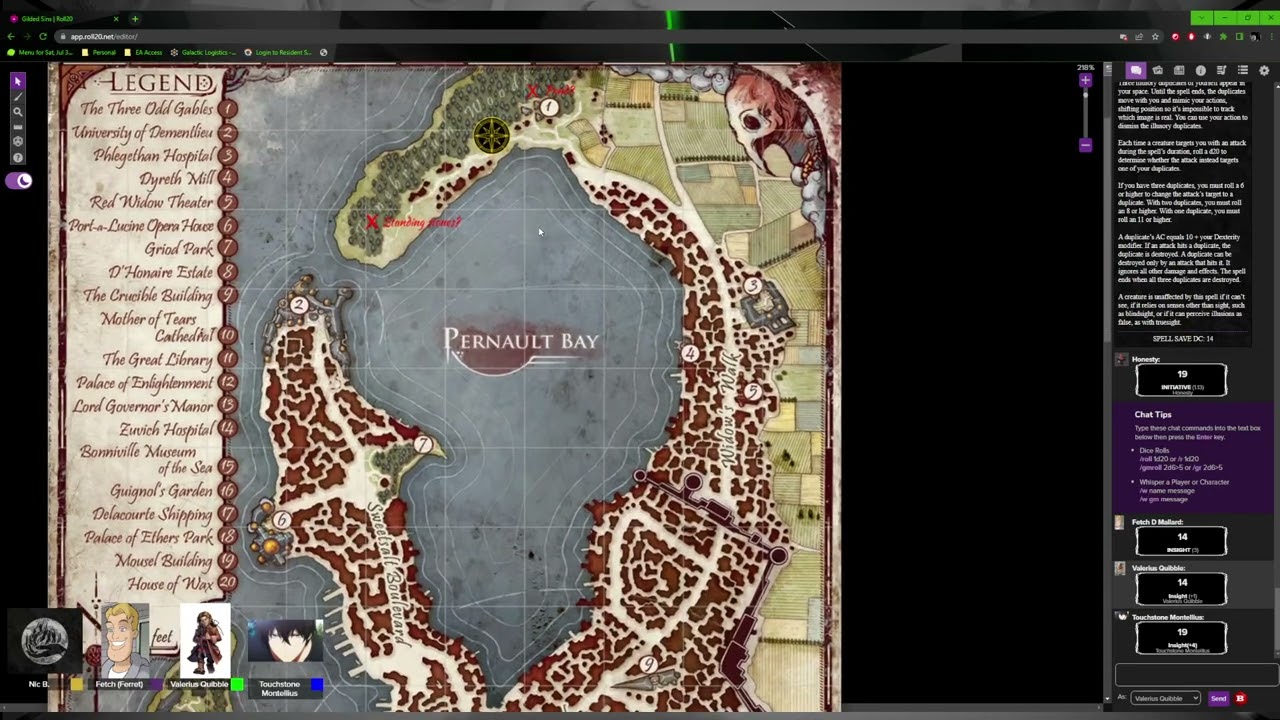Open the Compendium info tab
This screenshot has height=720, width=1280.
pos(1200,70)
